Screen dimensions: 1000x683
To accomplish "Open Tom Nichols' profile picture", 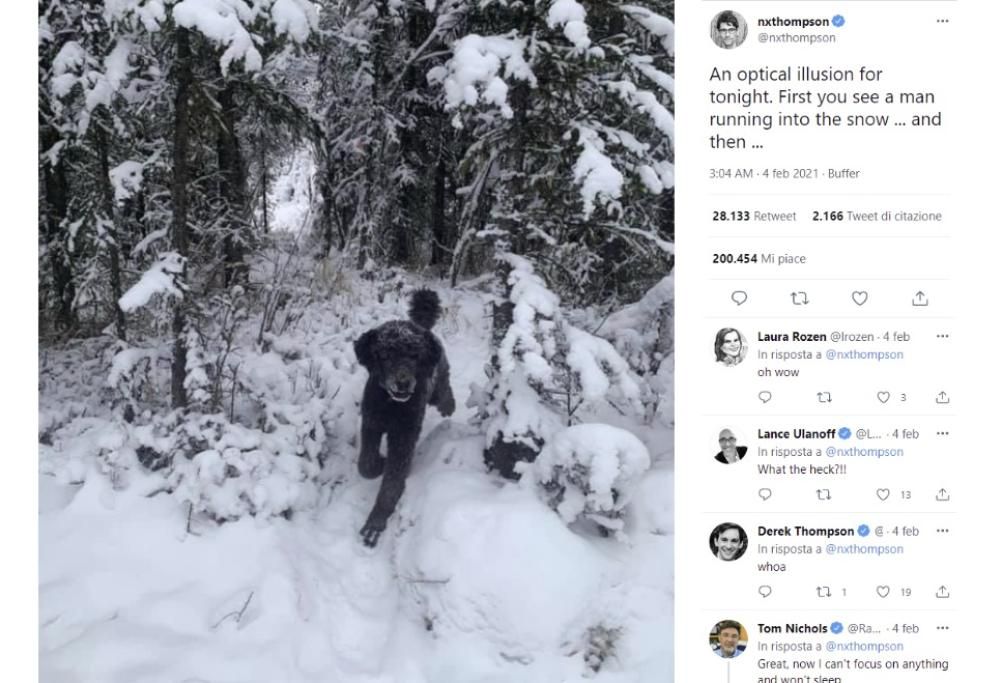I will coord(728,639).
